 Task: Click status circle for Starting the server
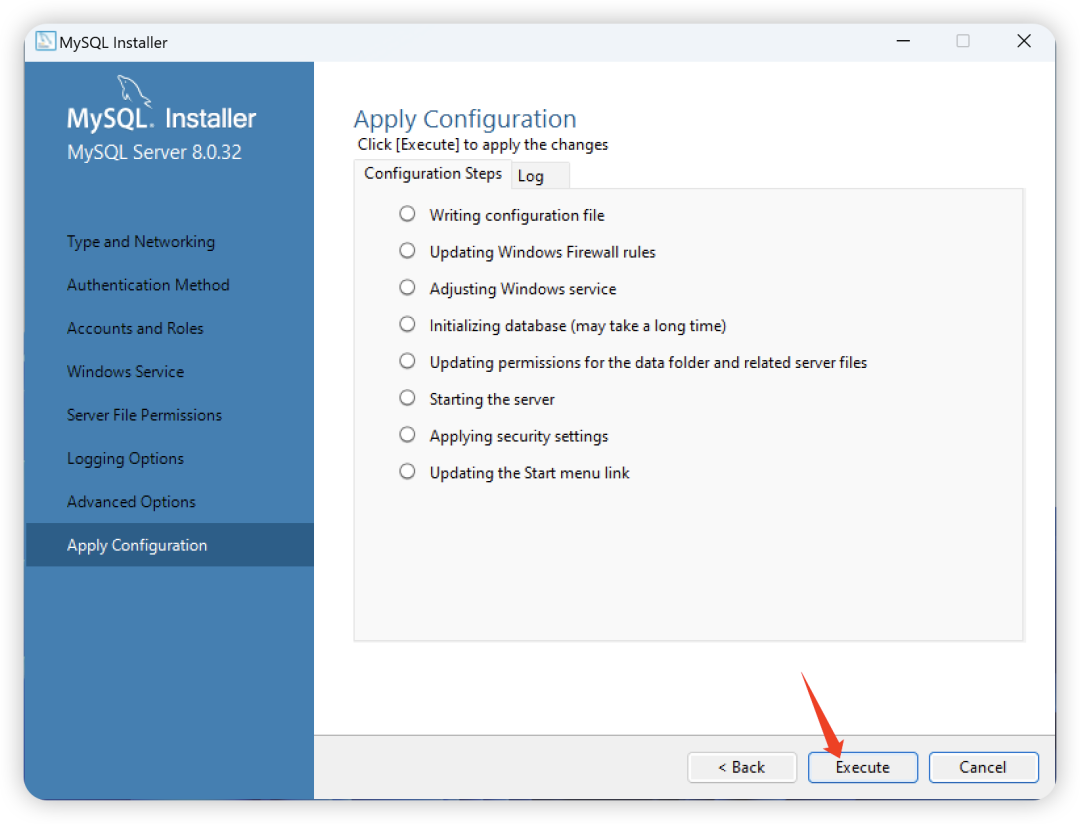[407, 398]
